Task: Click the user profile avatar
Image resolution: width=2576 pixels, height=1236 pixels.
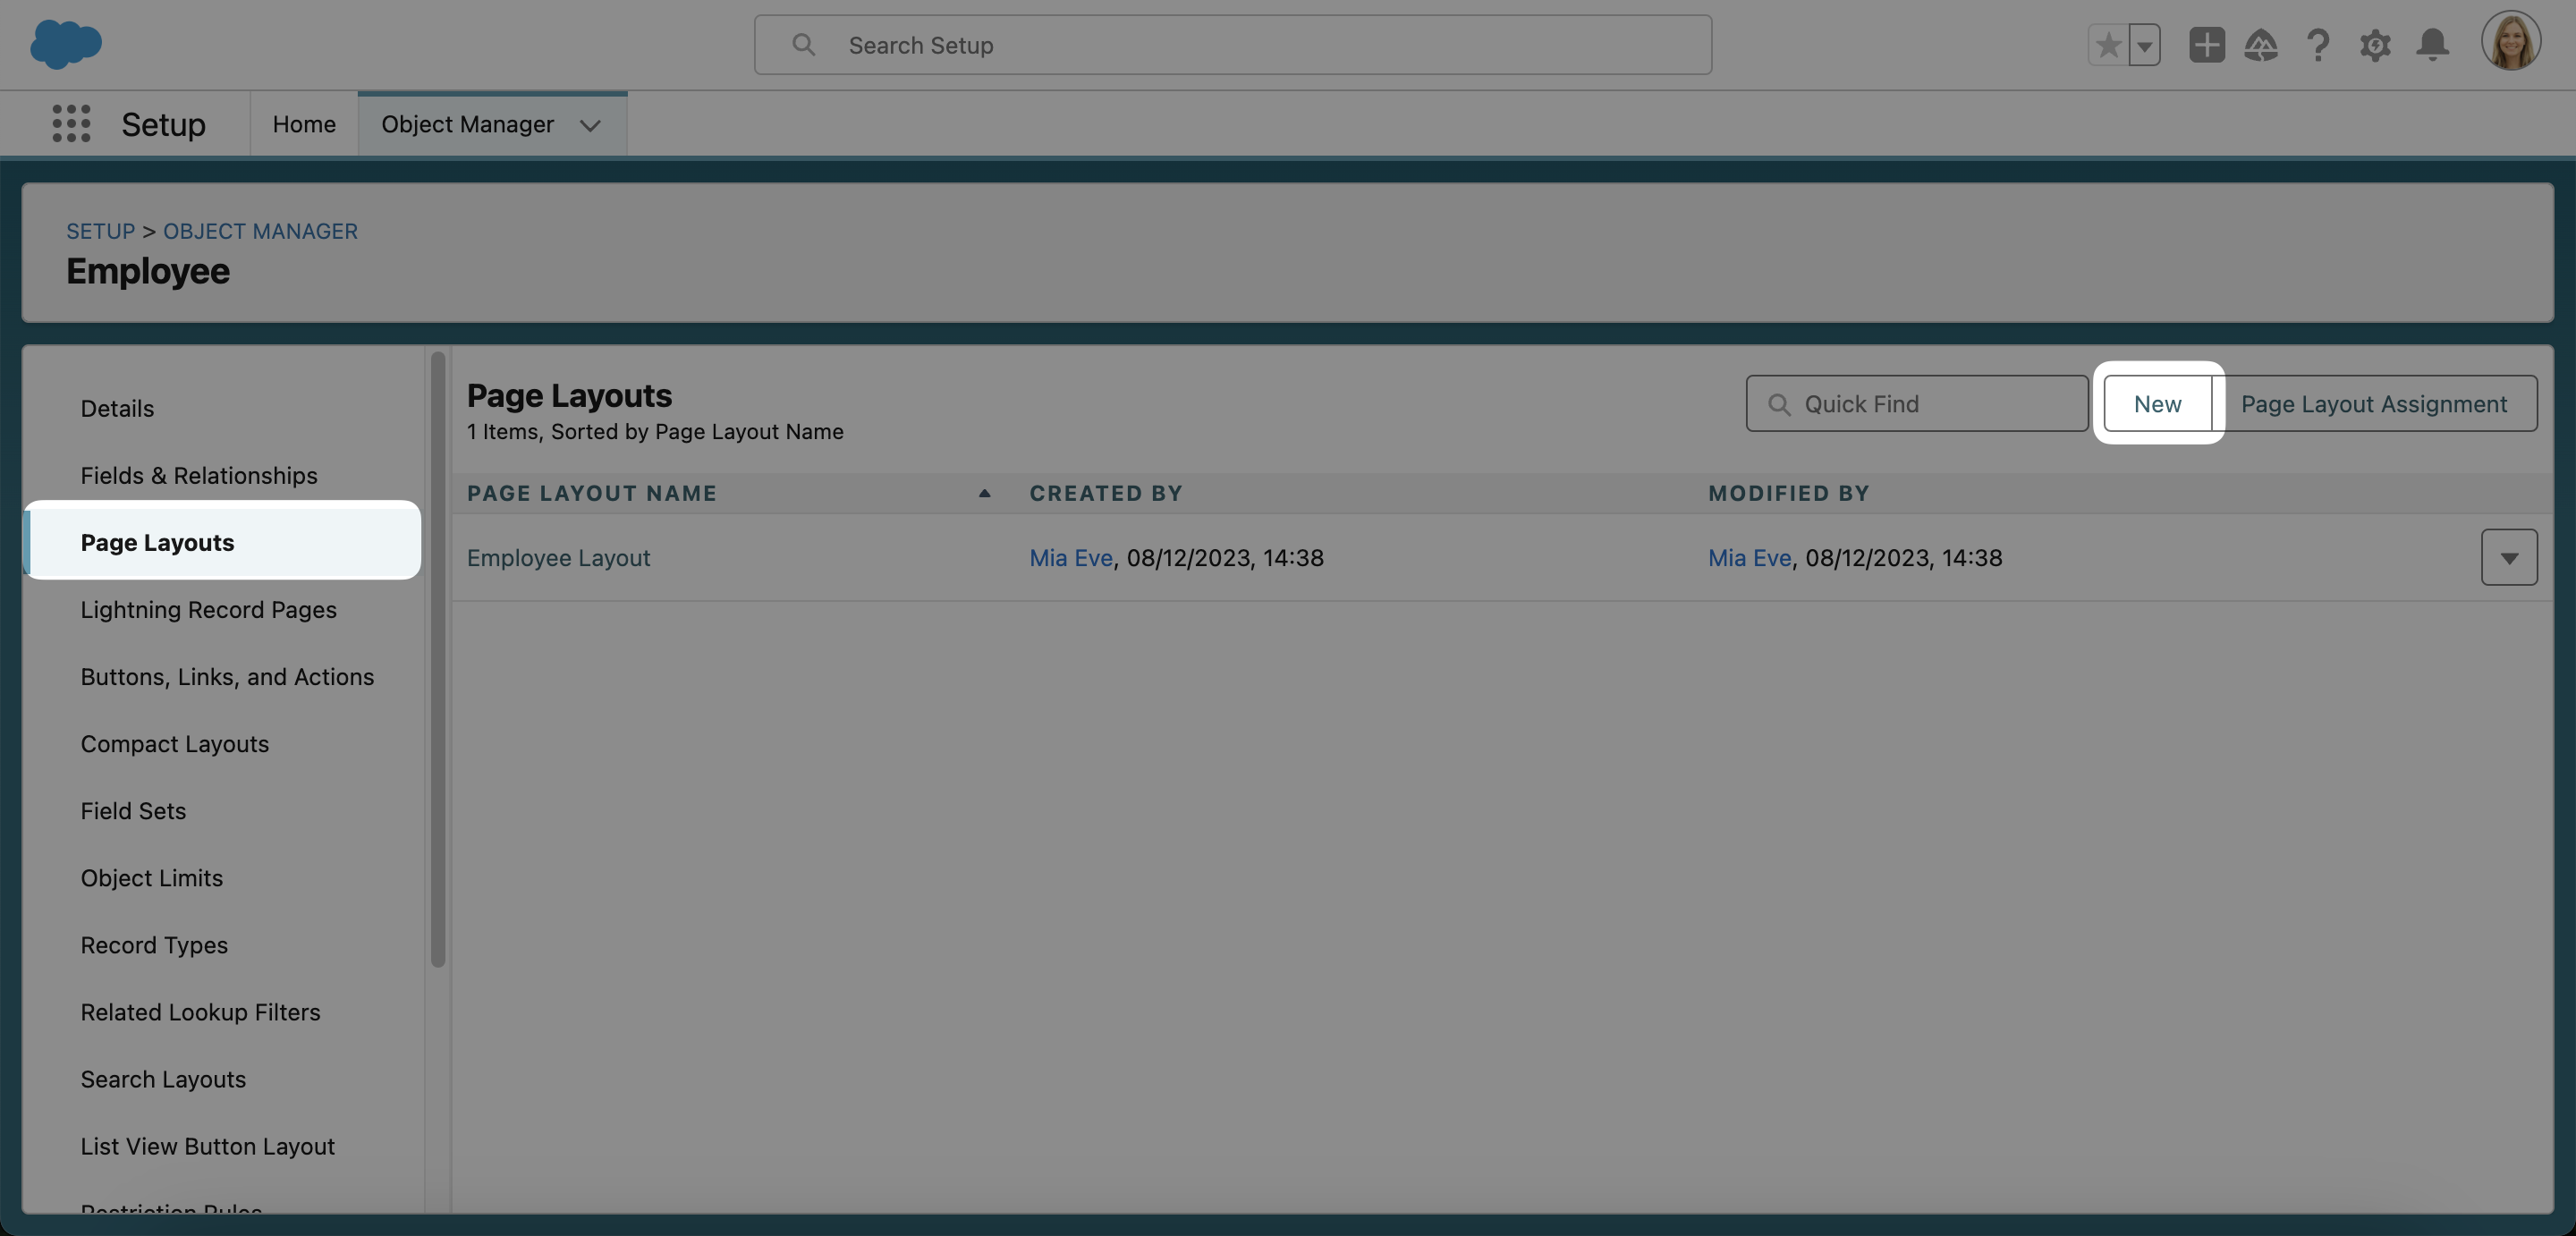Action: click(x=2510, y=42)
